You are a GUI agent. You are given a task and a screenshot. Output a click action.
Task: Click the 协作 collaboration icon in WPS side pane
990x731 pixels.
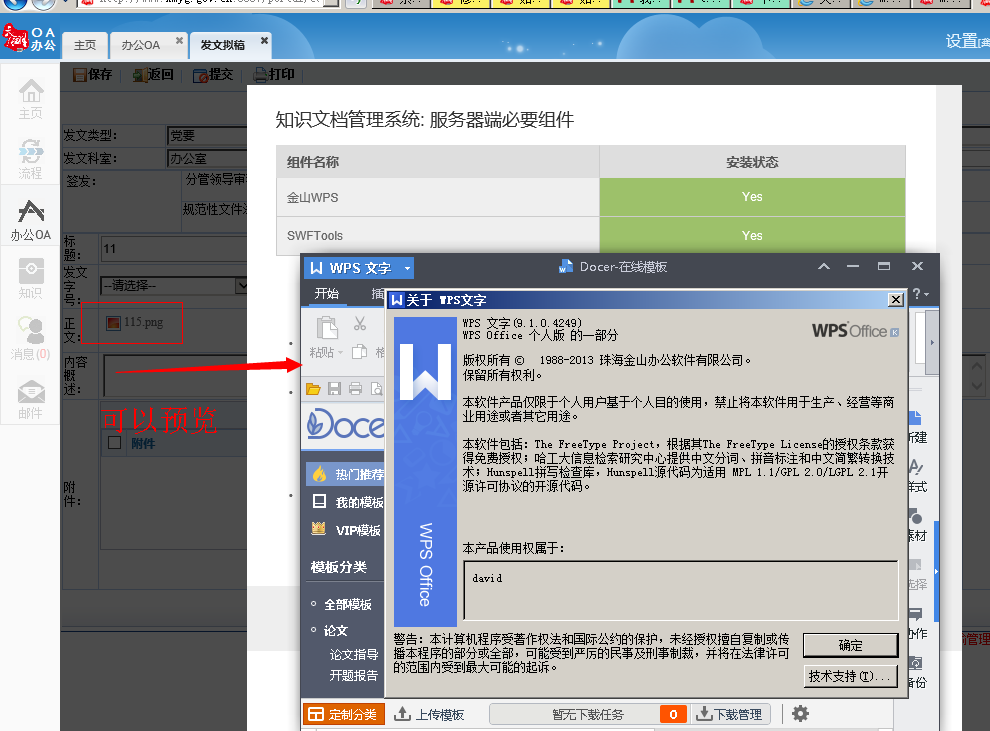pyautogui.click(x=915, y=614)
